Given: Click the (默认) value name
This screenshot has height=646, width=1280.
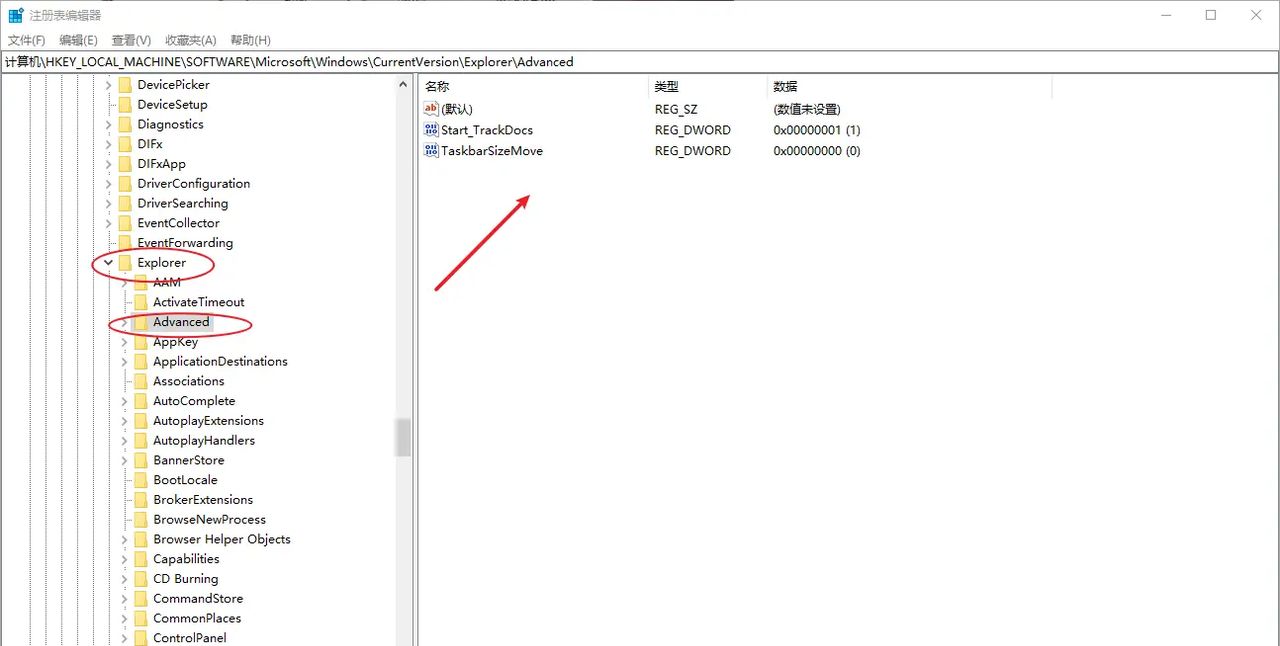Looking at the screenshot, I should tap(457, 109).
